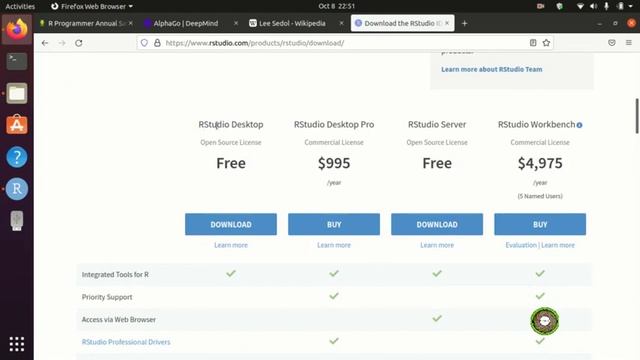This screenshot has width=640, height=360.
Task: Open Ubuntu Software from the dock
Action: point(17,125)
